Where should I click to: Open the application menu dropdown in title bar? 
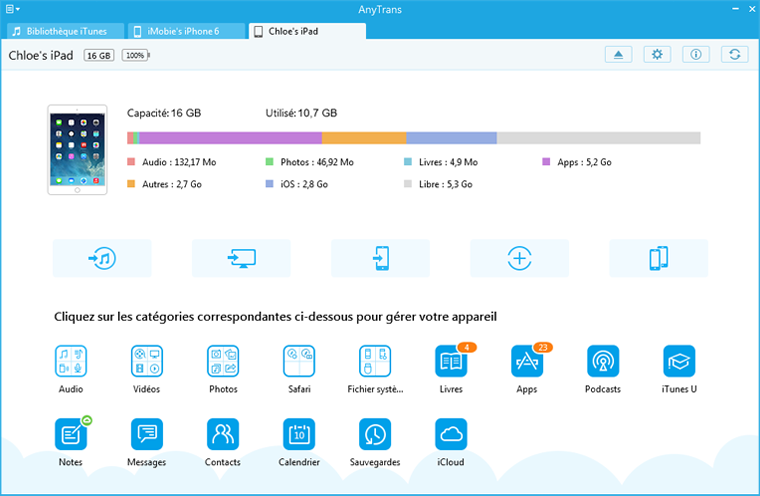point(13,9)
